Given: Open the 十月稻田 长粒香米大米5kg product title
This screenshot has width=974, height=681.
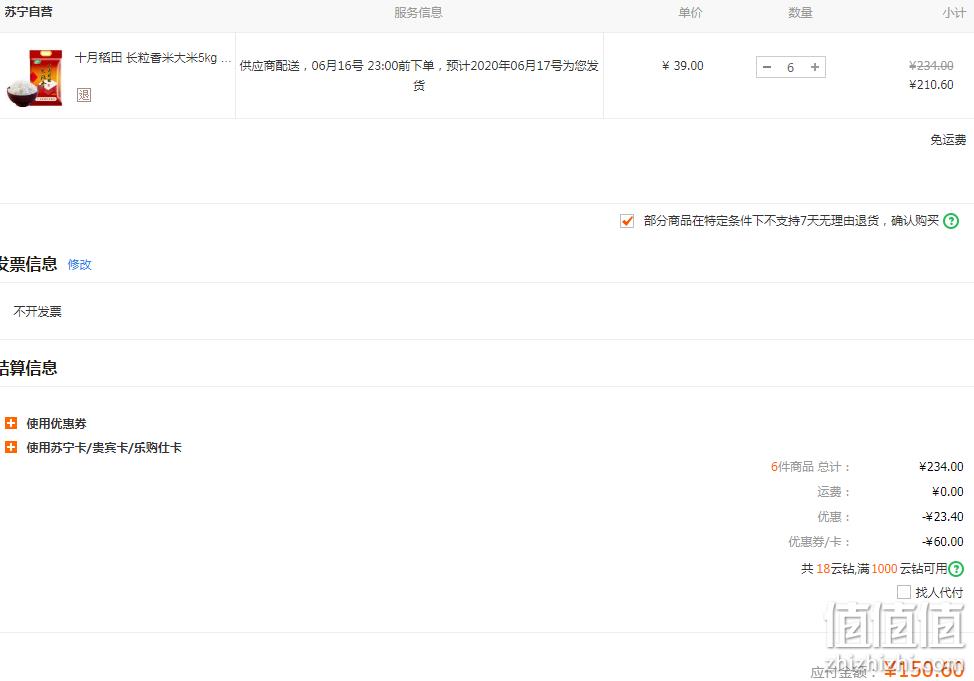Looking at the screenshot, I should point(153,58).
